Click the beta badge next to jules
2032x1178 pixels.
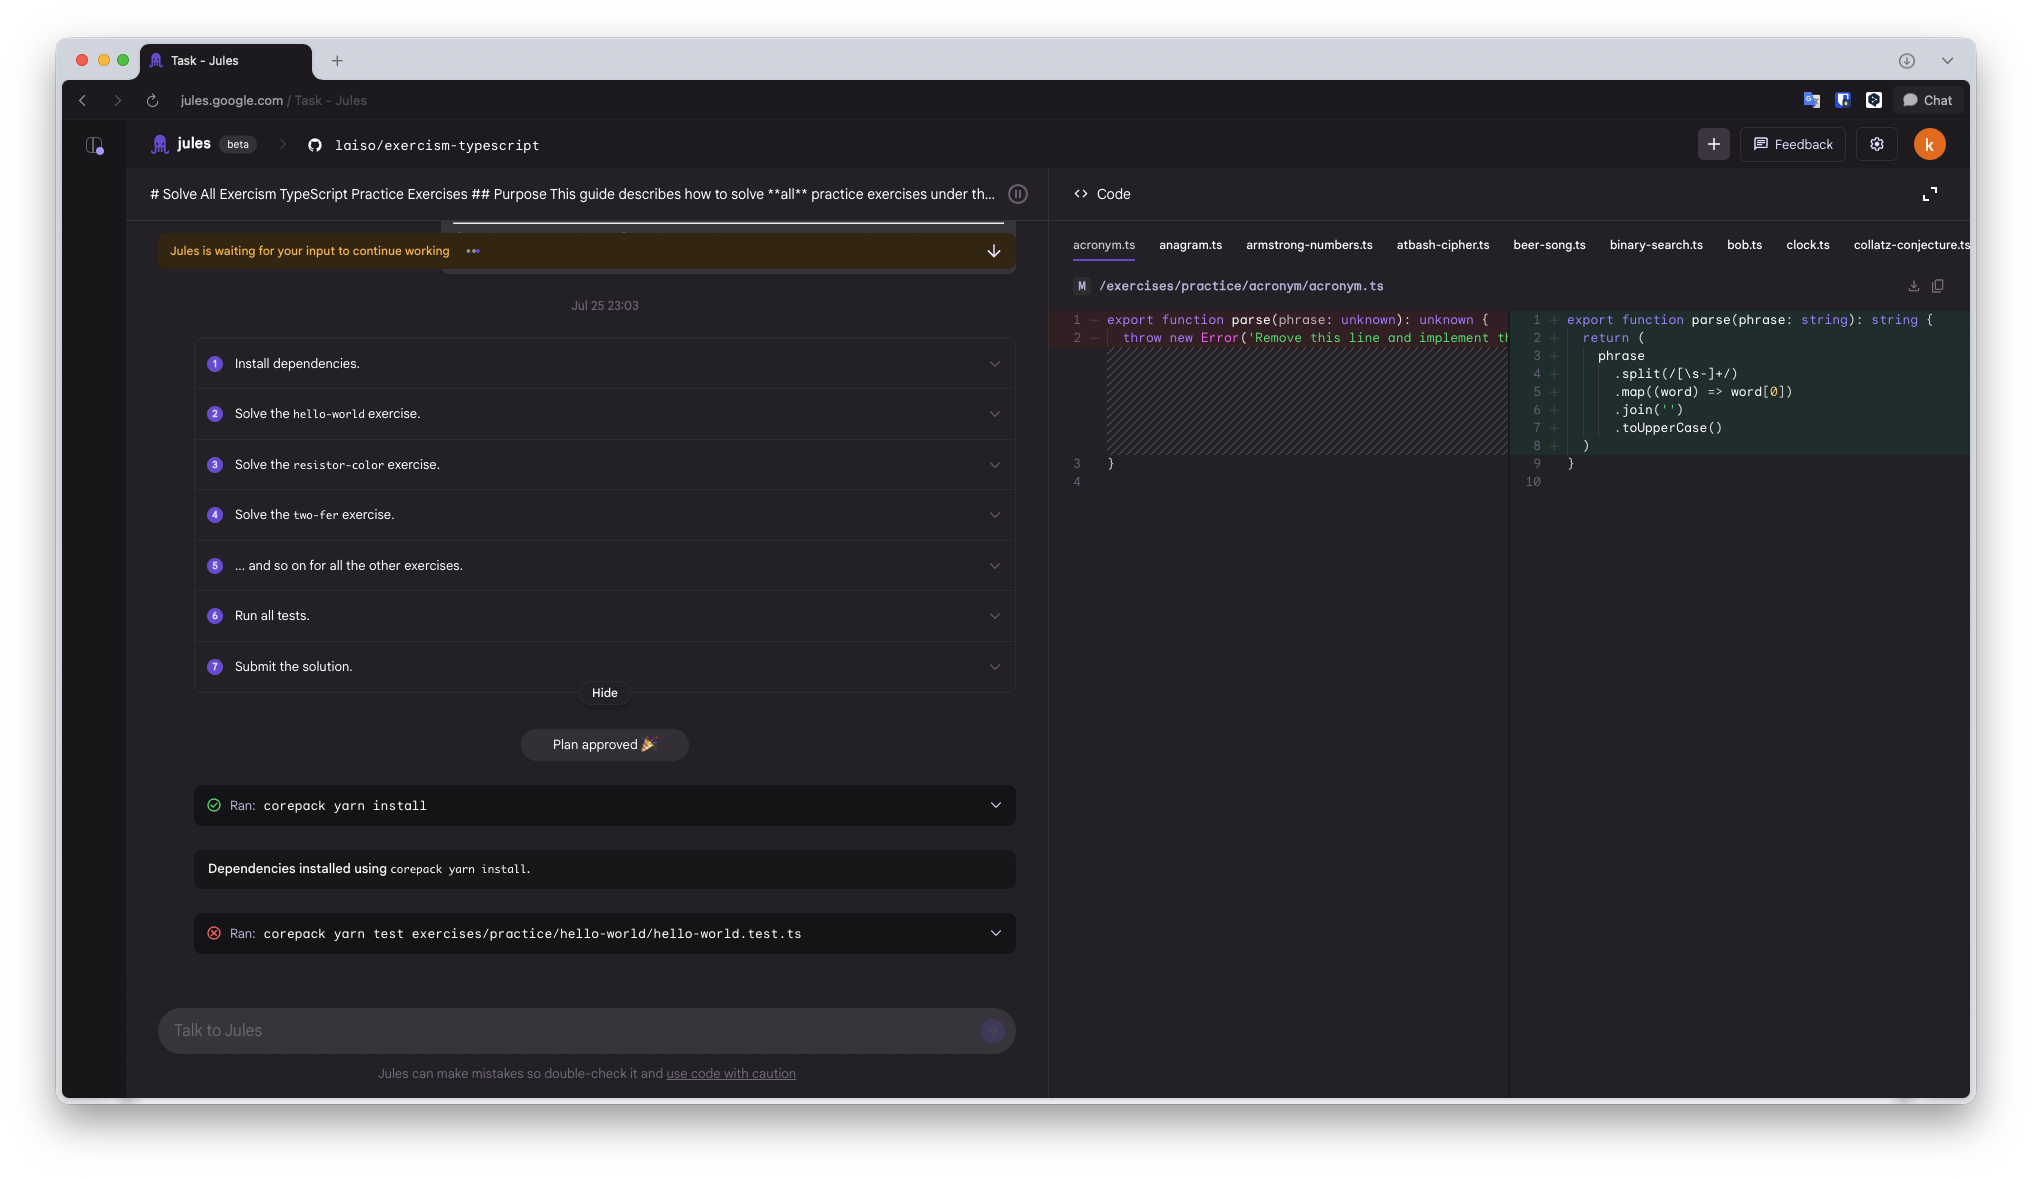(x=238, y=145)
